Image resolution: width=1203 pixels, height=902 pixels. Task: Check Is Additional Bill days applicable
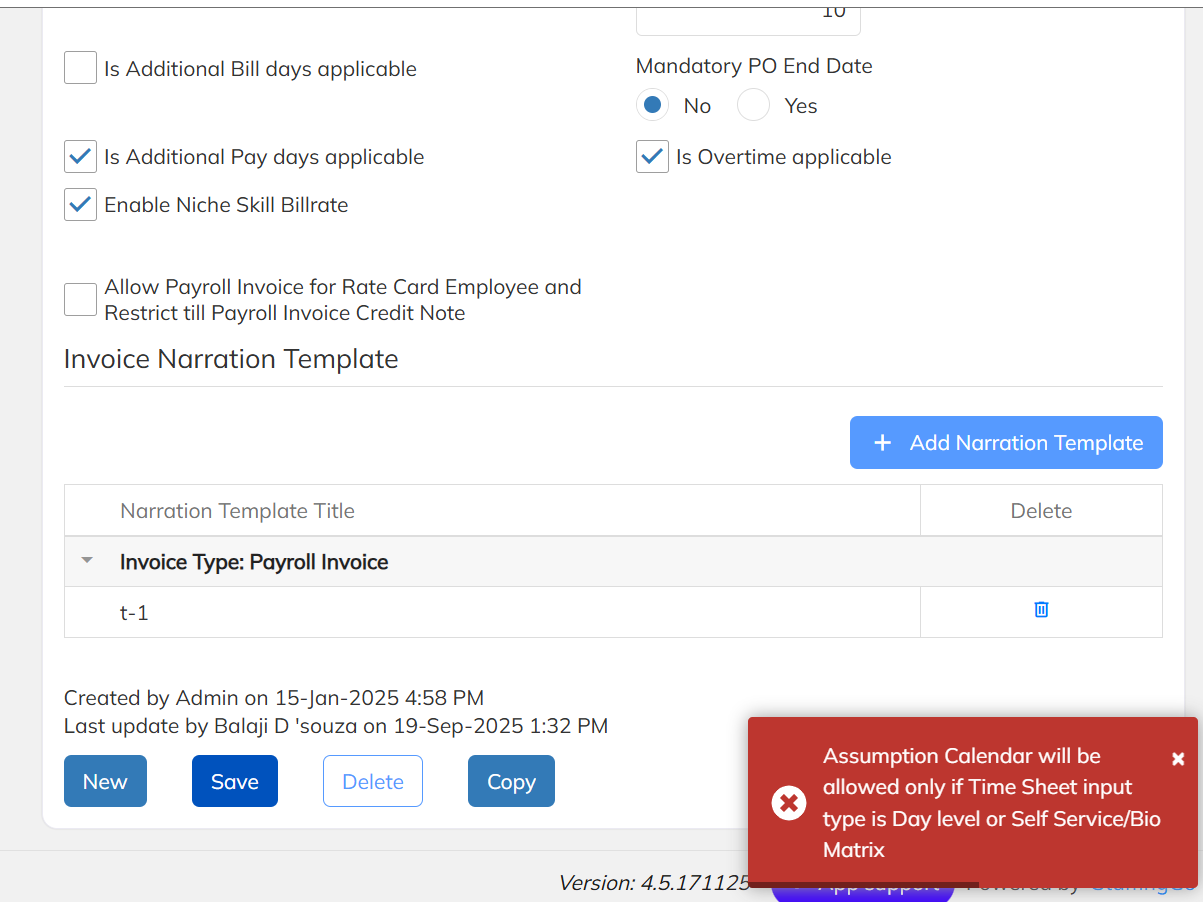coord(80,69)
